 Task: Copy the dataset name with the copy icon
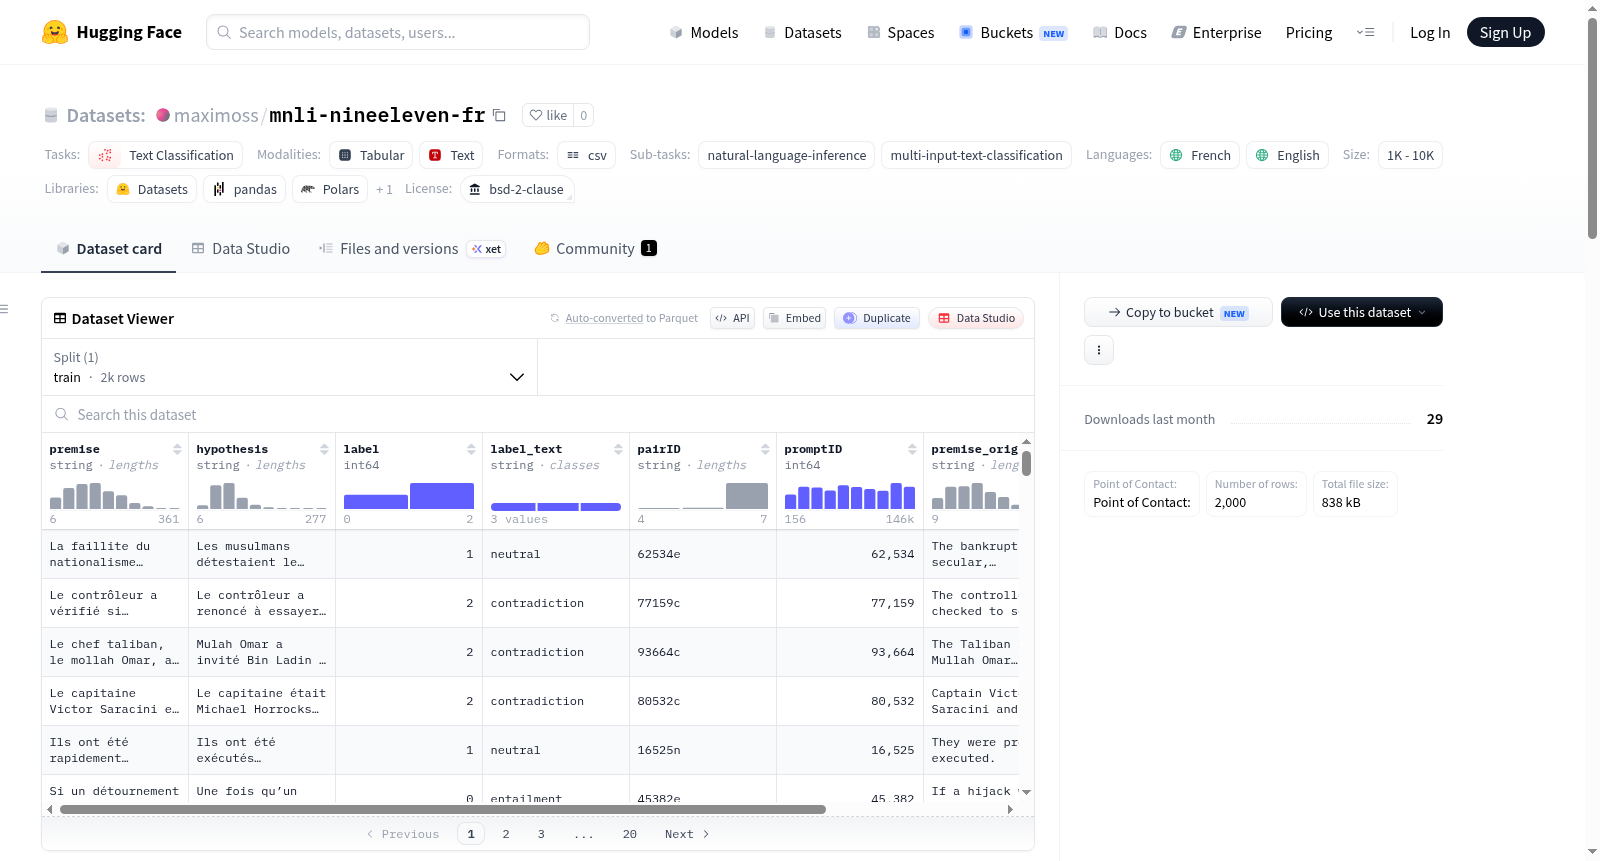pos(499,115)
